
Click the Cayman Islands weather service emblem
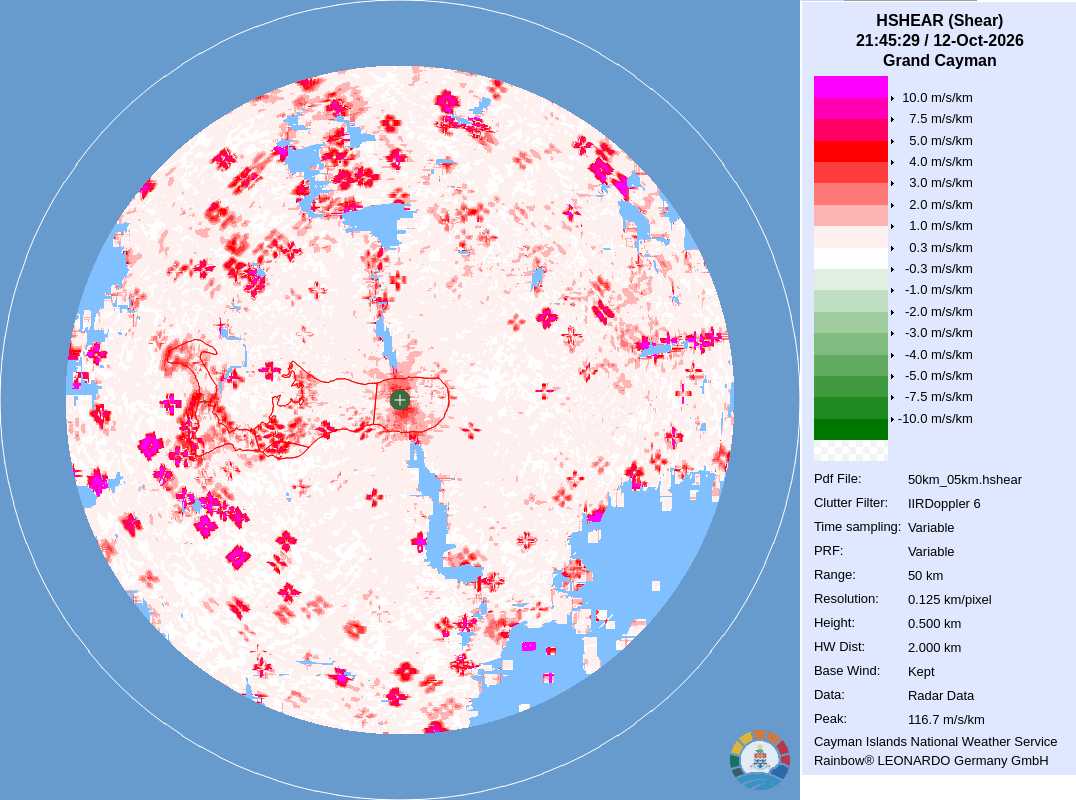coord(760,759)
